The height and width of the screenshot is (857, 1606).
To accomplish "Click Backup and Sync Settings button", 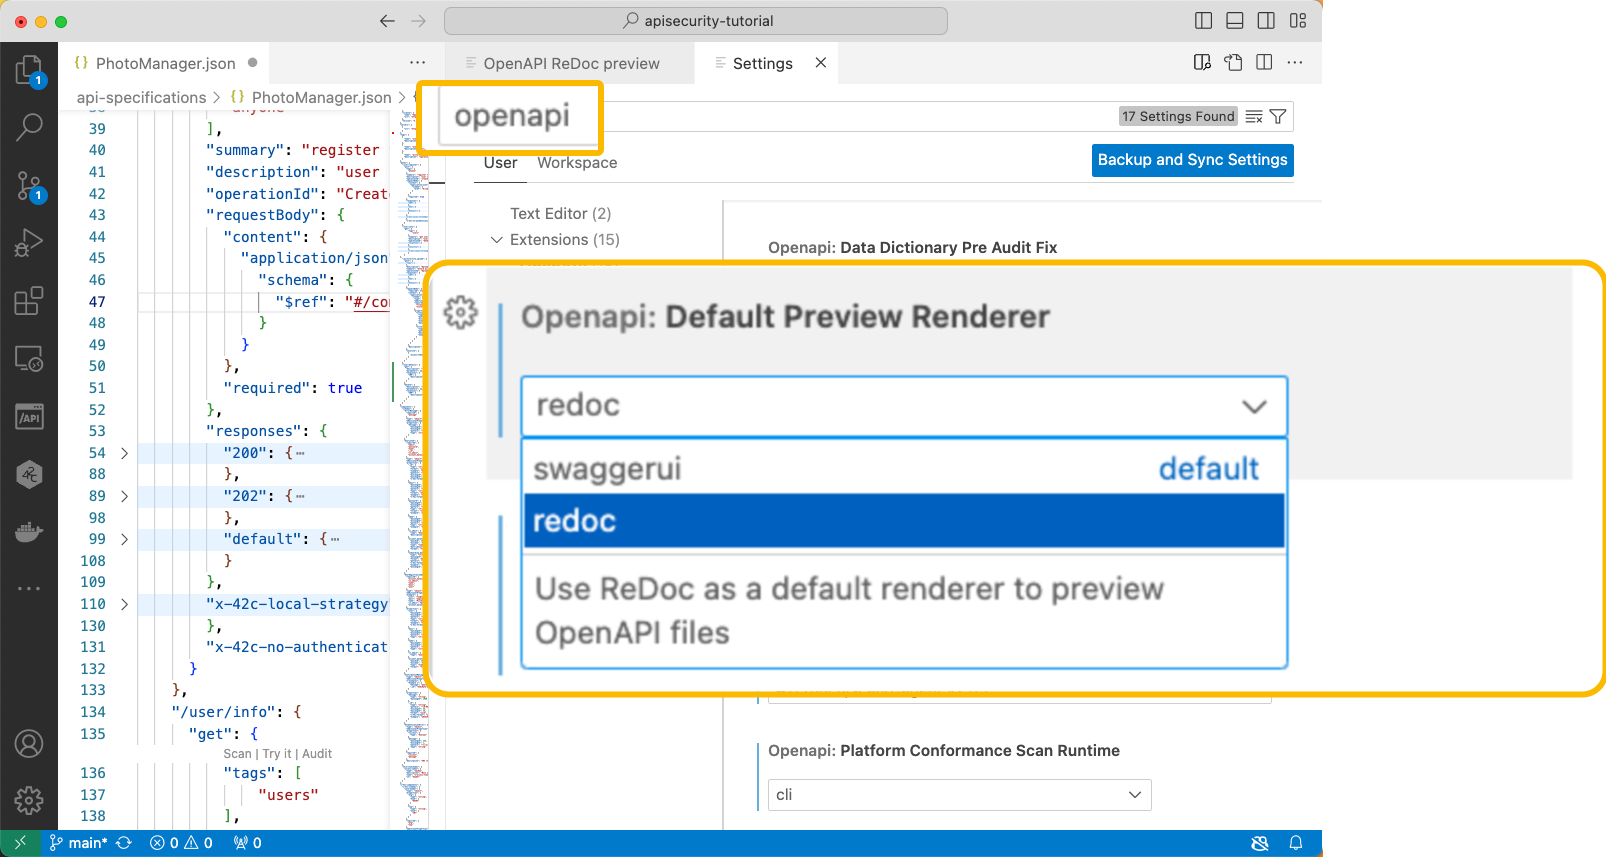I will [x=1192, y=160].
